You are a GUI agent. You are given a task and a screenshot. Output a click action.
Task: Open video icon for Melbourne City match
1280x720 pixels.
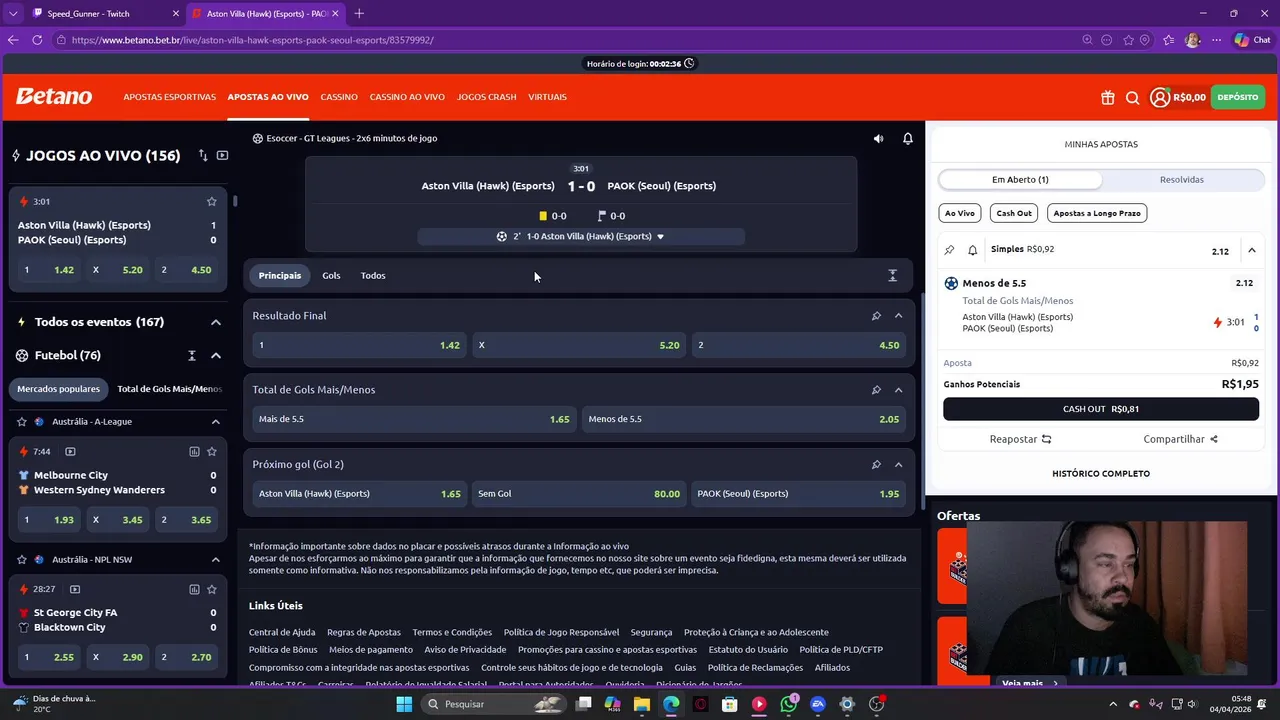click(70, 452)
